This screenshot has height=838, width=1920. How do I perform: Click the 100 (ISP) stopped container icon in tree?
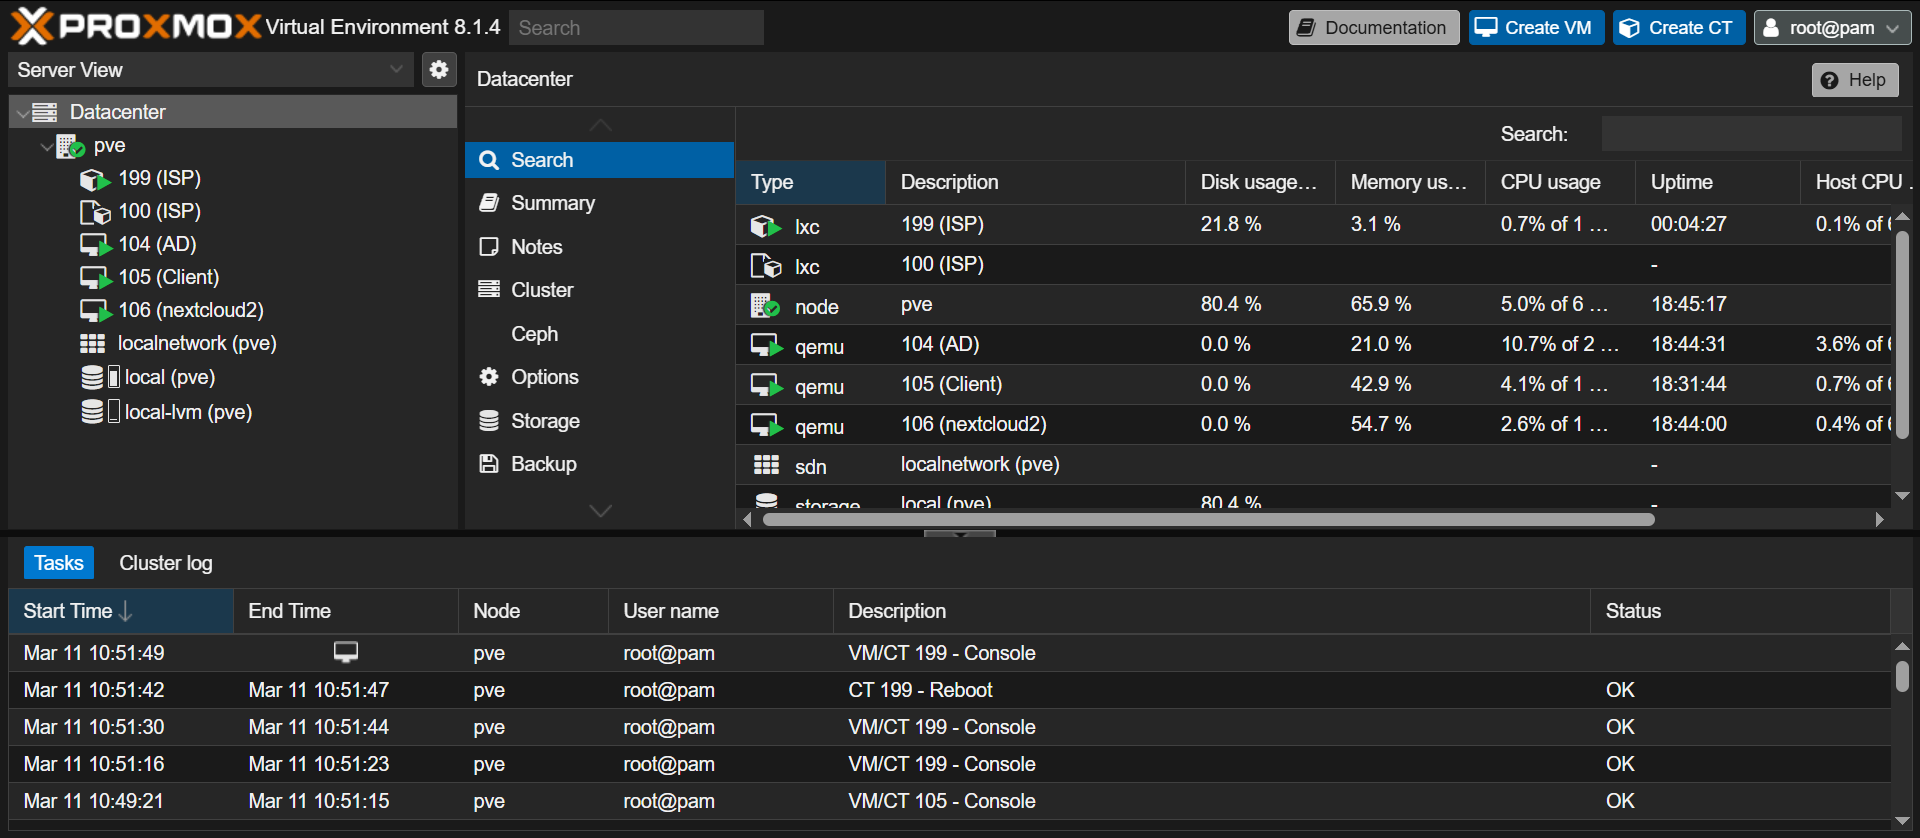(95, 212)
